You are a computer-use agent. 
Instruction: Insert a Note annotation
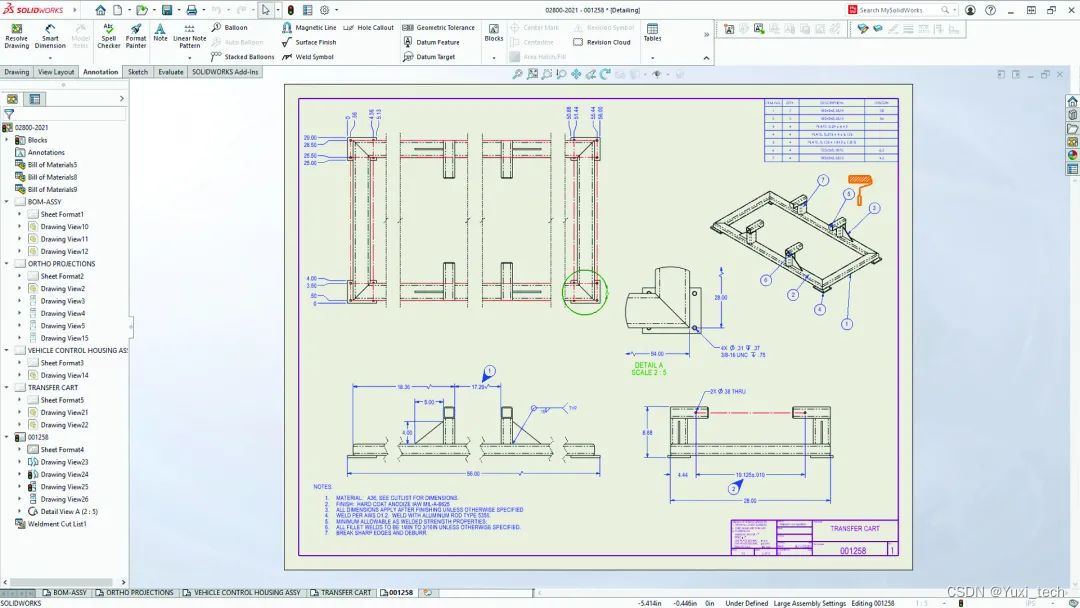pos(160,35)
